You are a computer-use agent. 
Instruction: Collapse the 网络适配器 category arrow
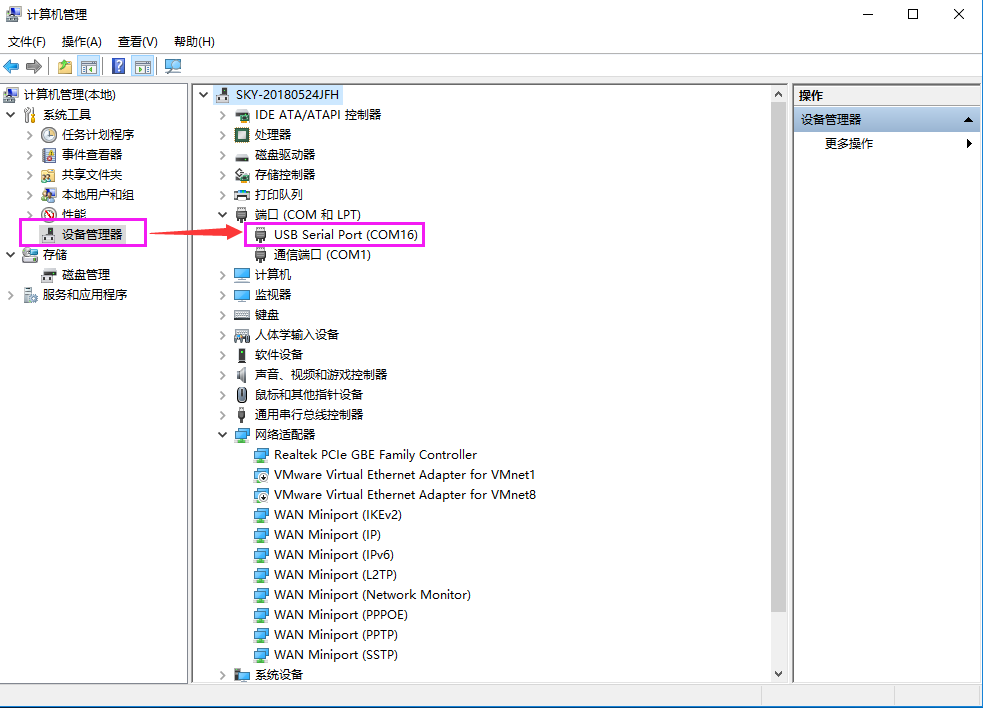(x=222, y=435)
